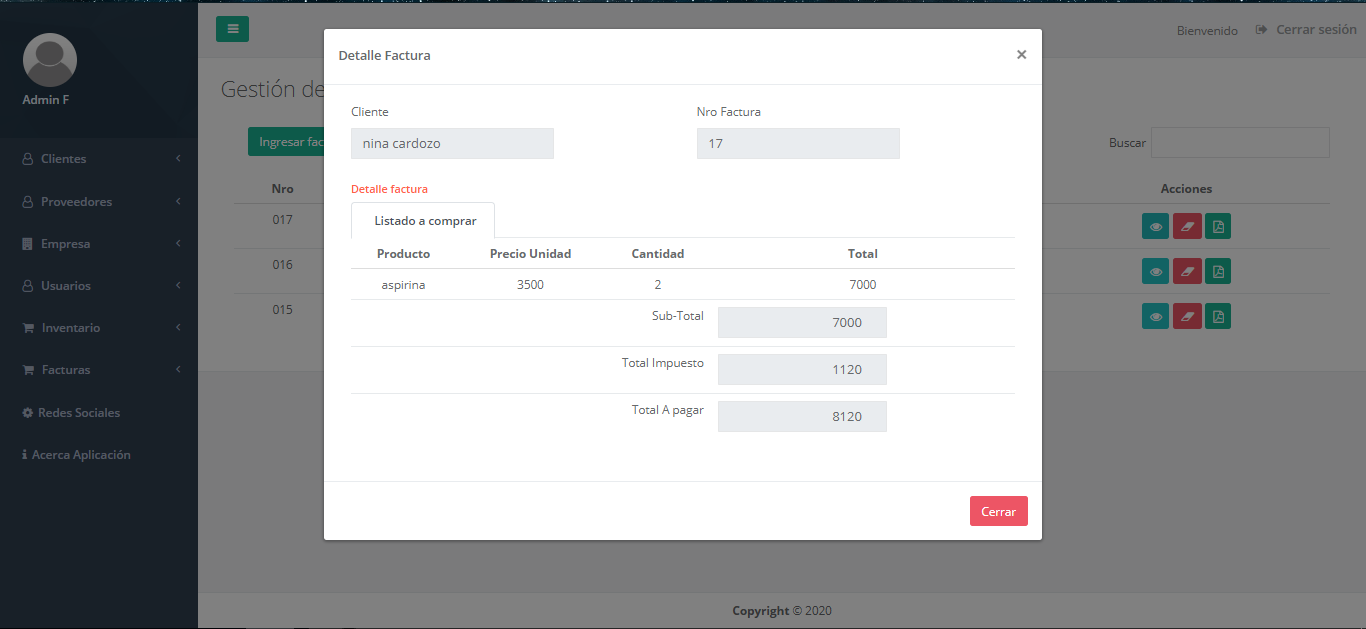View invoice 017 with the eye icon
This screenshot has width=1366, height=629.
click(1155, 226)
